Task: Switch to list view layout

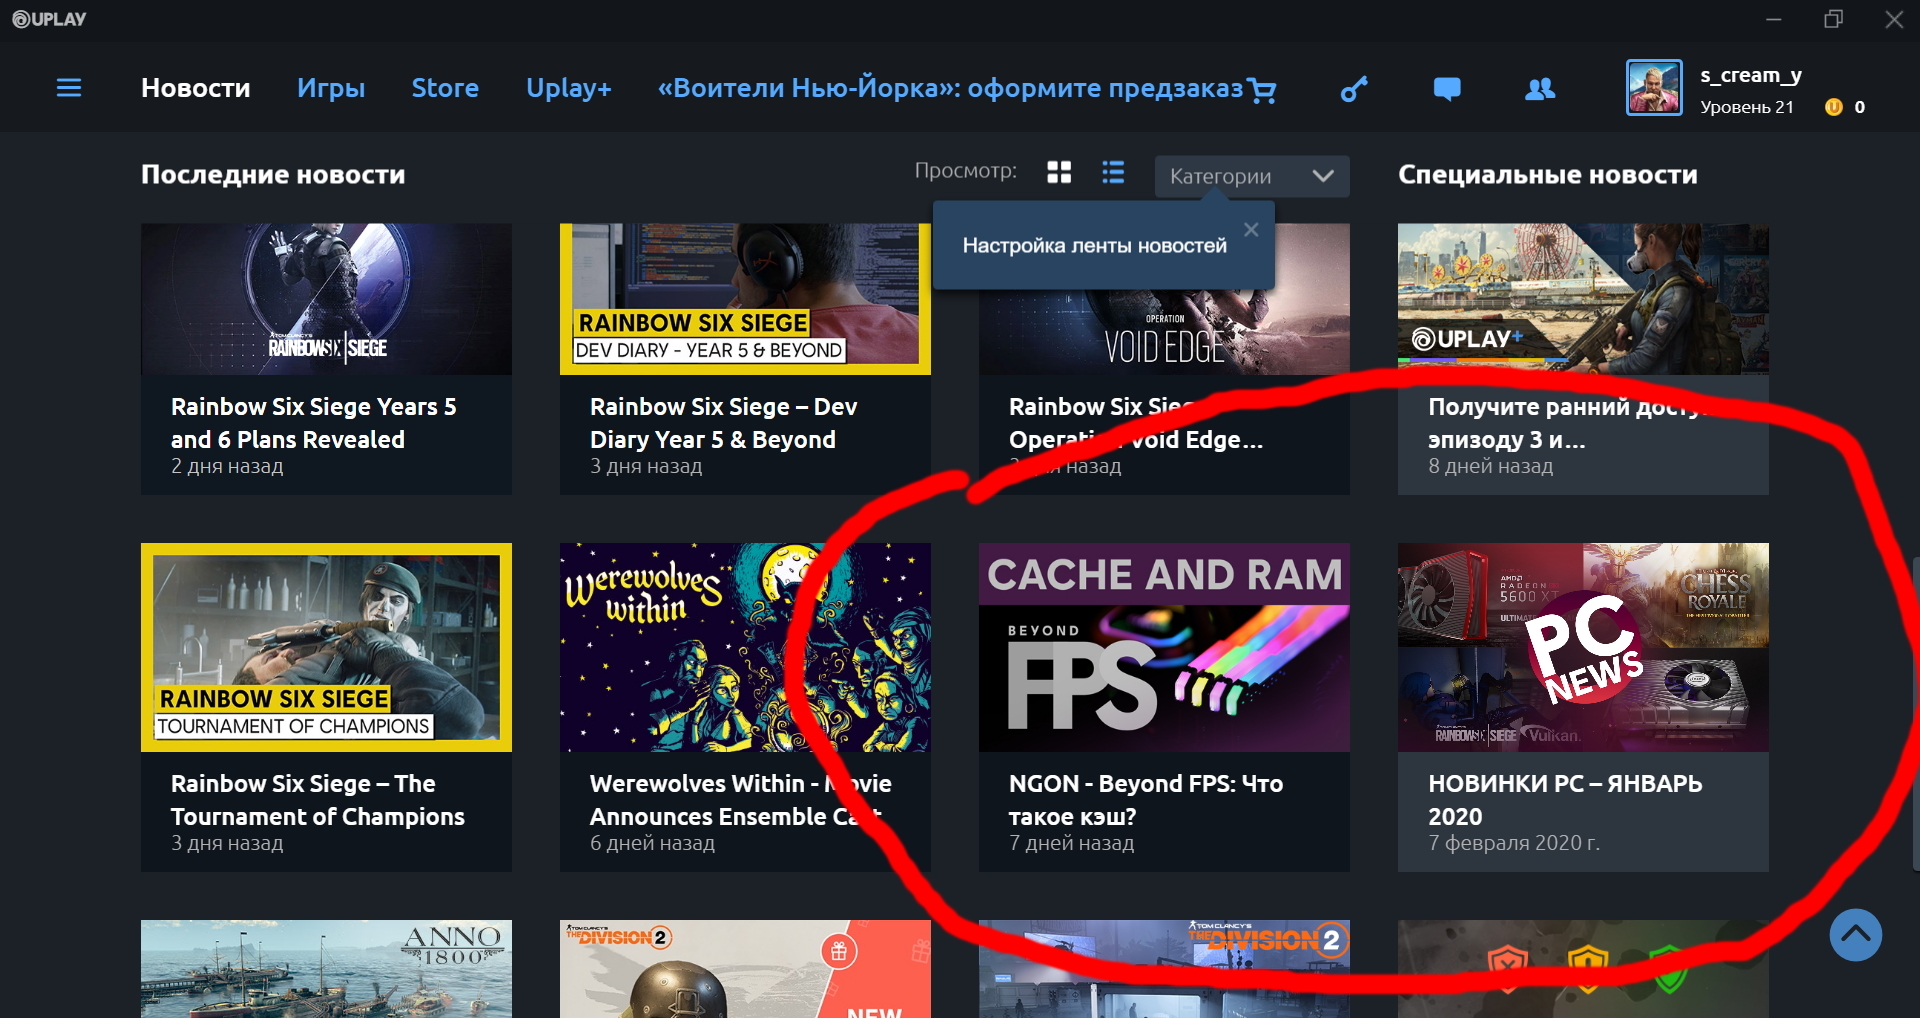Action: (1113, 173)
